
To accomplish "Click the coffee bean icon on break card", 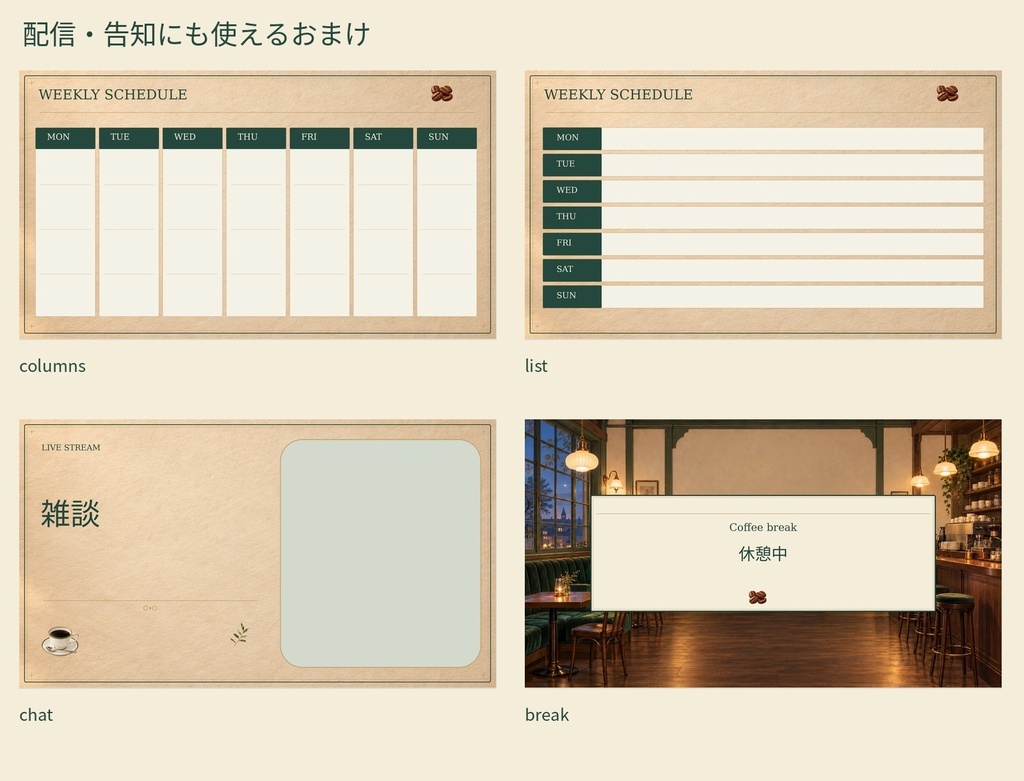I will click(758, 597).
